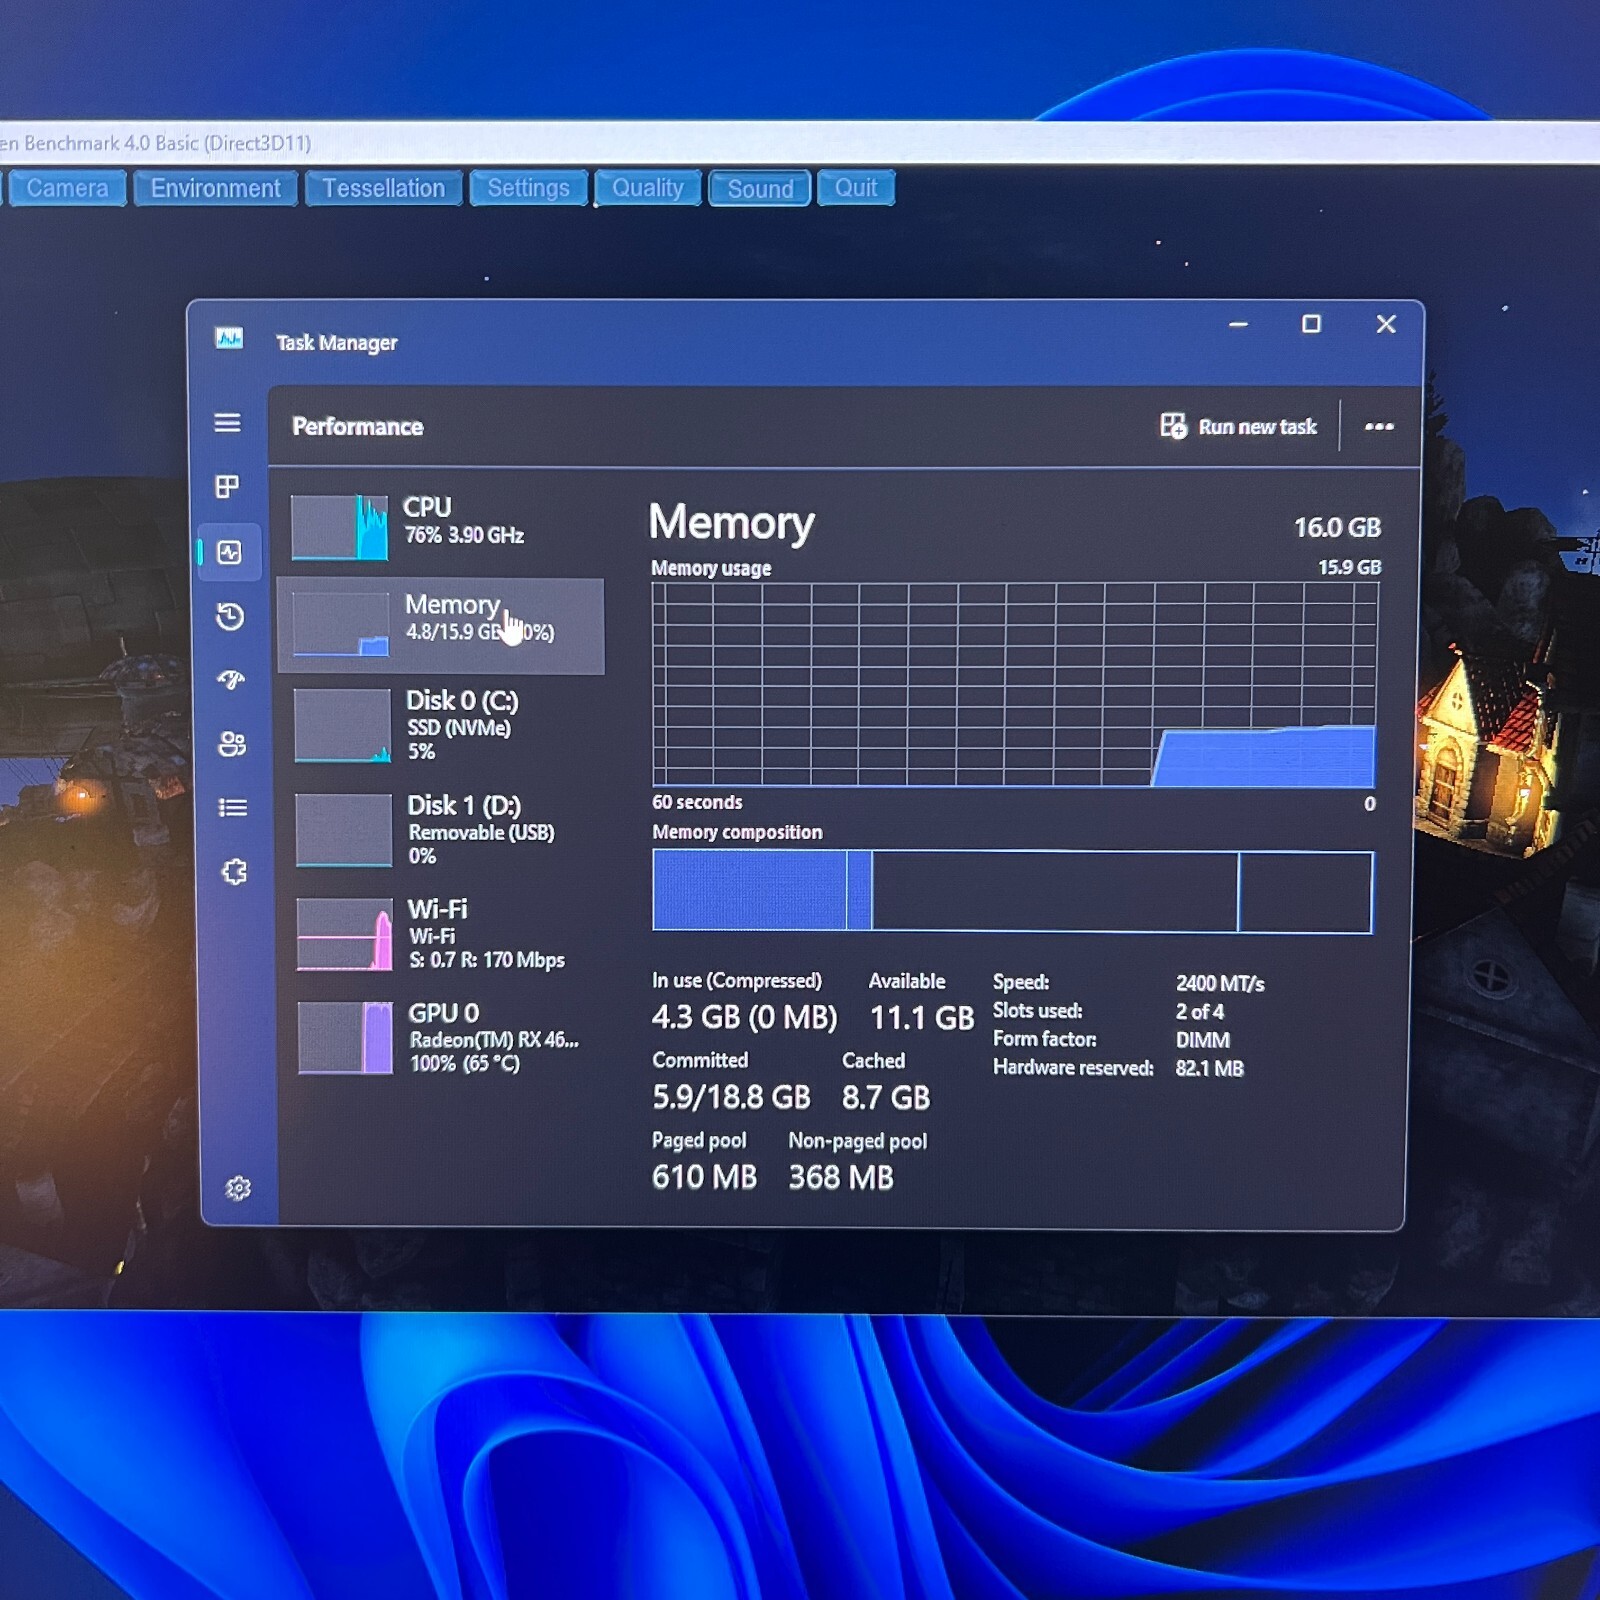The height and width of the screenshot is (1600, 1600).
Task: Click the Hardware reserved value 82.1 MB
Action: click(1209, 1068)
